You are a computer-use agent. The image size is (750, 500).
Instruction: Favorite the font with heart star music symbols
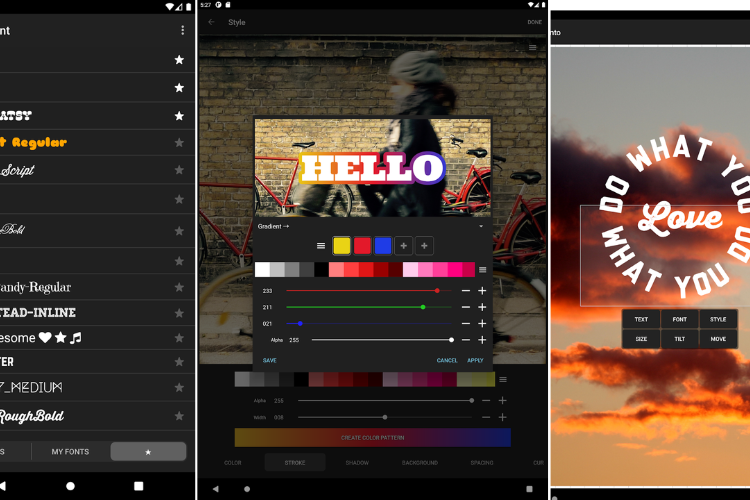point(179,338)
